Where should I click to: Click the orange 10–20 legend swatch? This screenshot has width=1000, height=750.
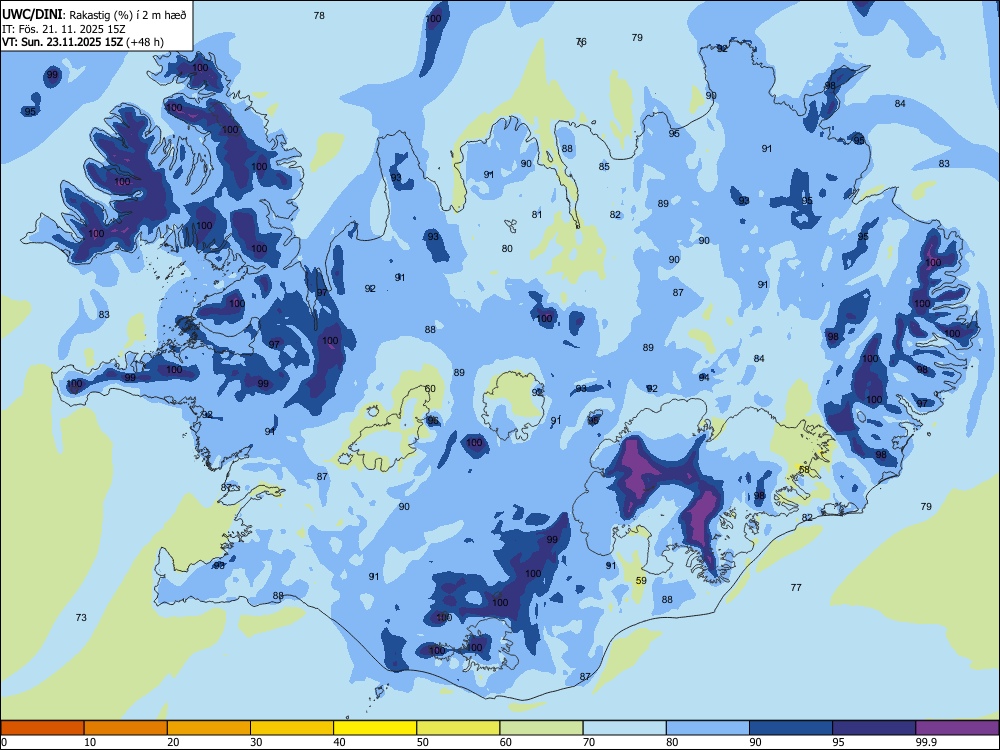(x=126, y=728)
